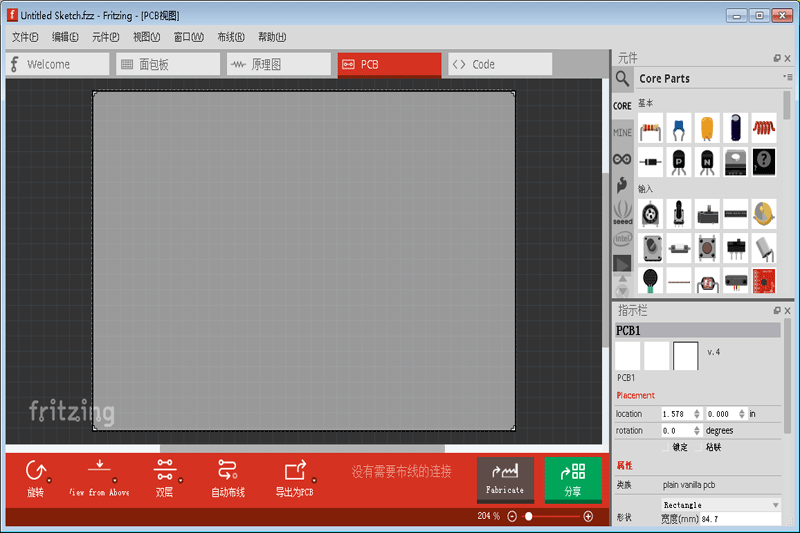Select the resistor part in Core Parts
This screenshot has width=800, height=533.
coord(651,127)
